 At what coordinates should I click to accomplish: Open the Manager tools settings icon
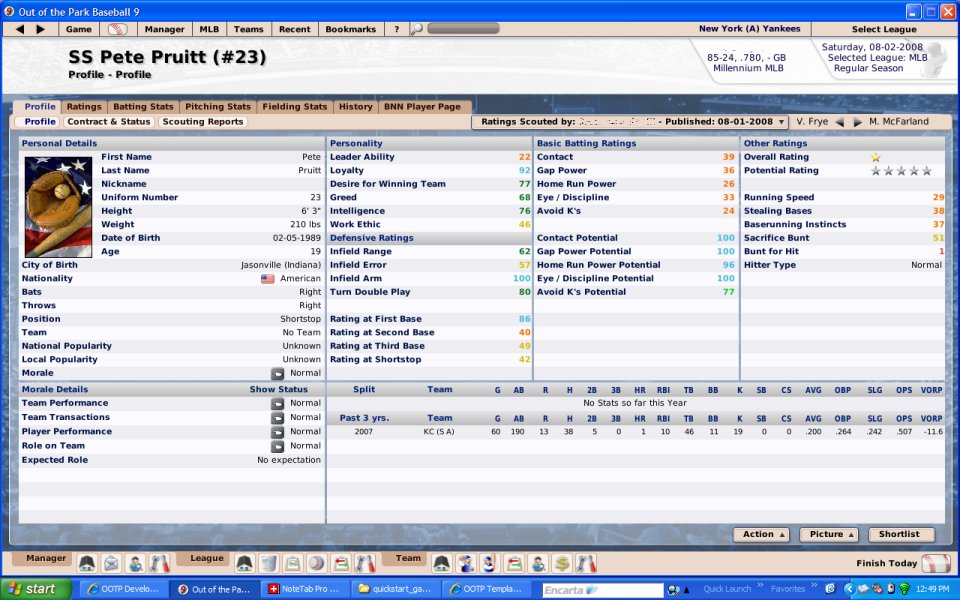pos(159,563)
